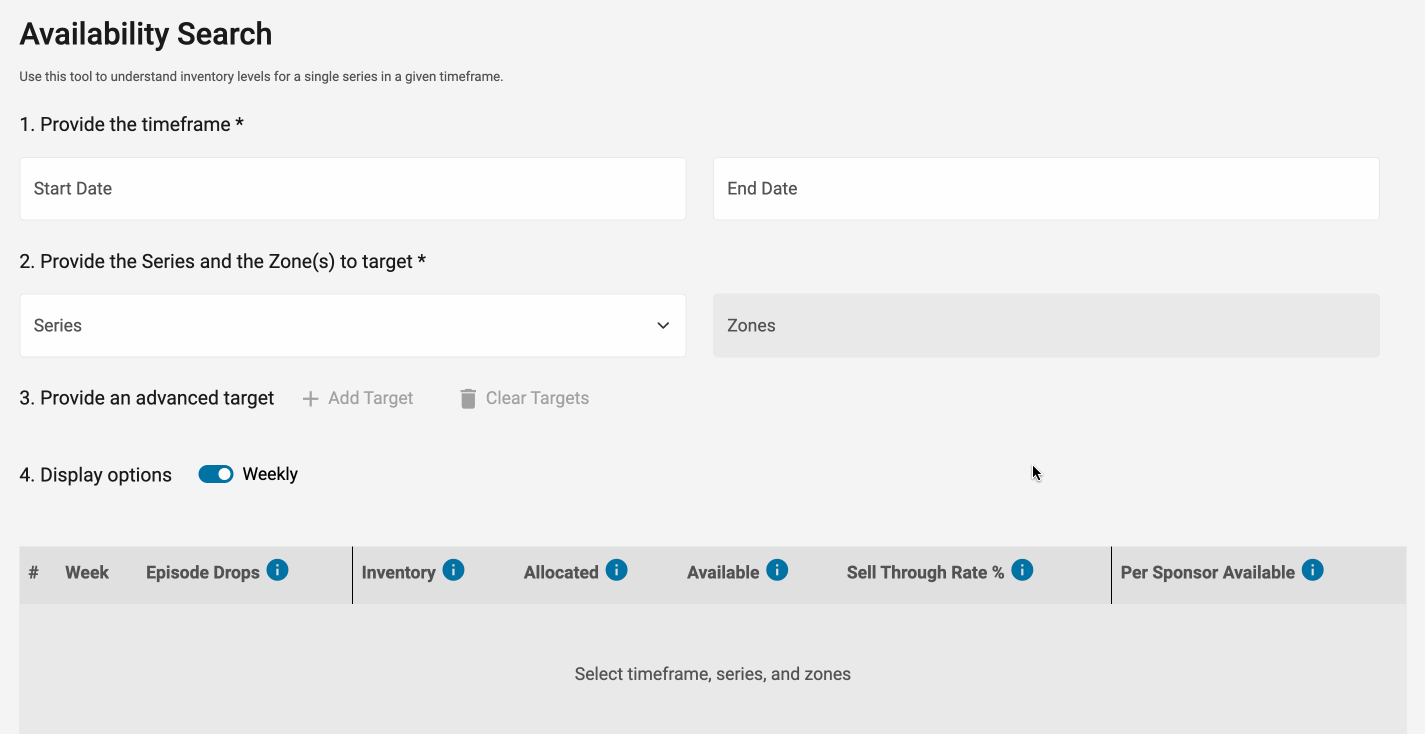The width and height of the screenshot is (1425, 734).
Task: Select the # column header
Action: (x=34, y=572)
